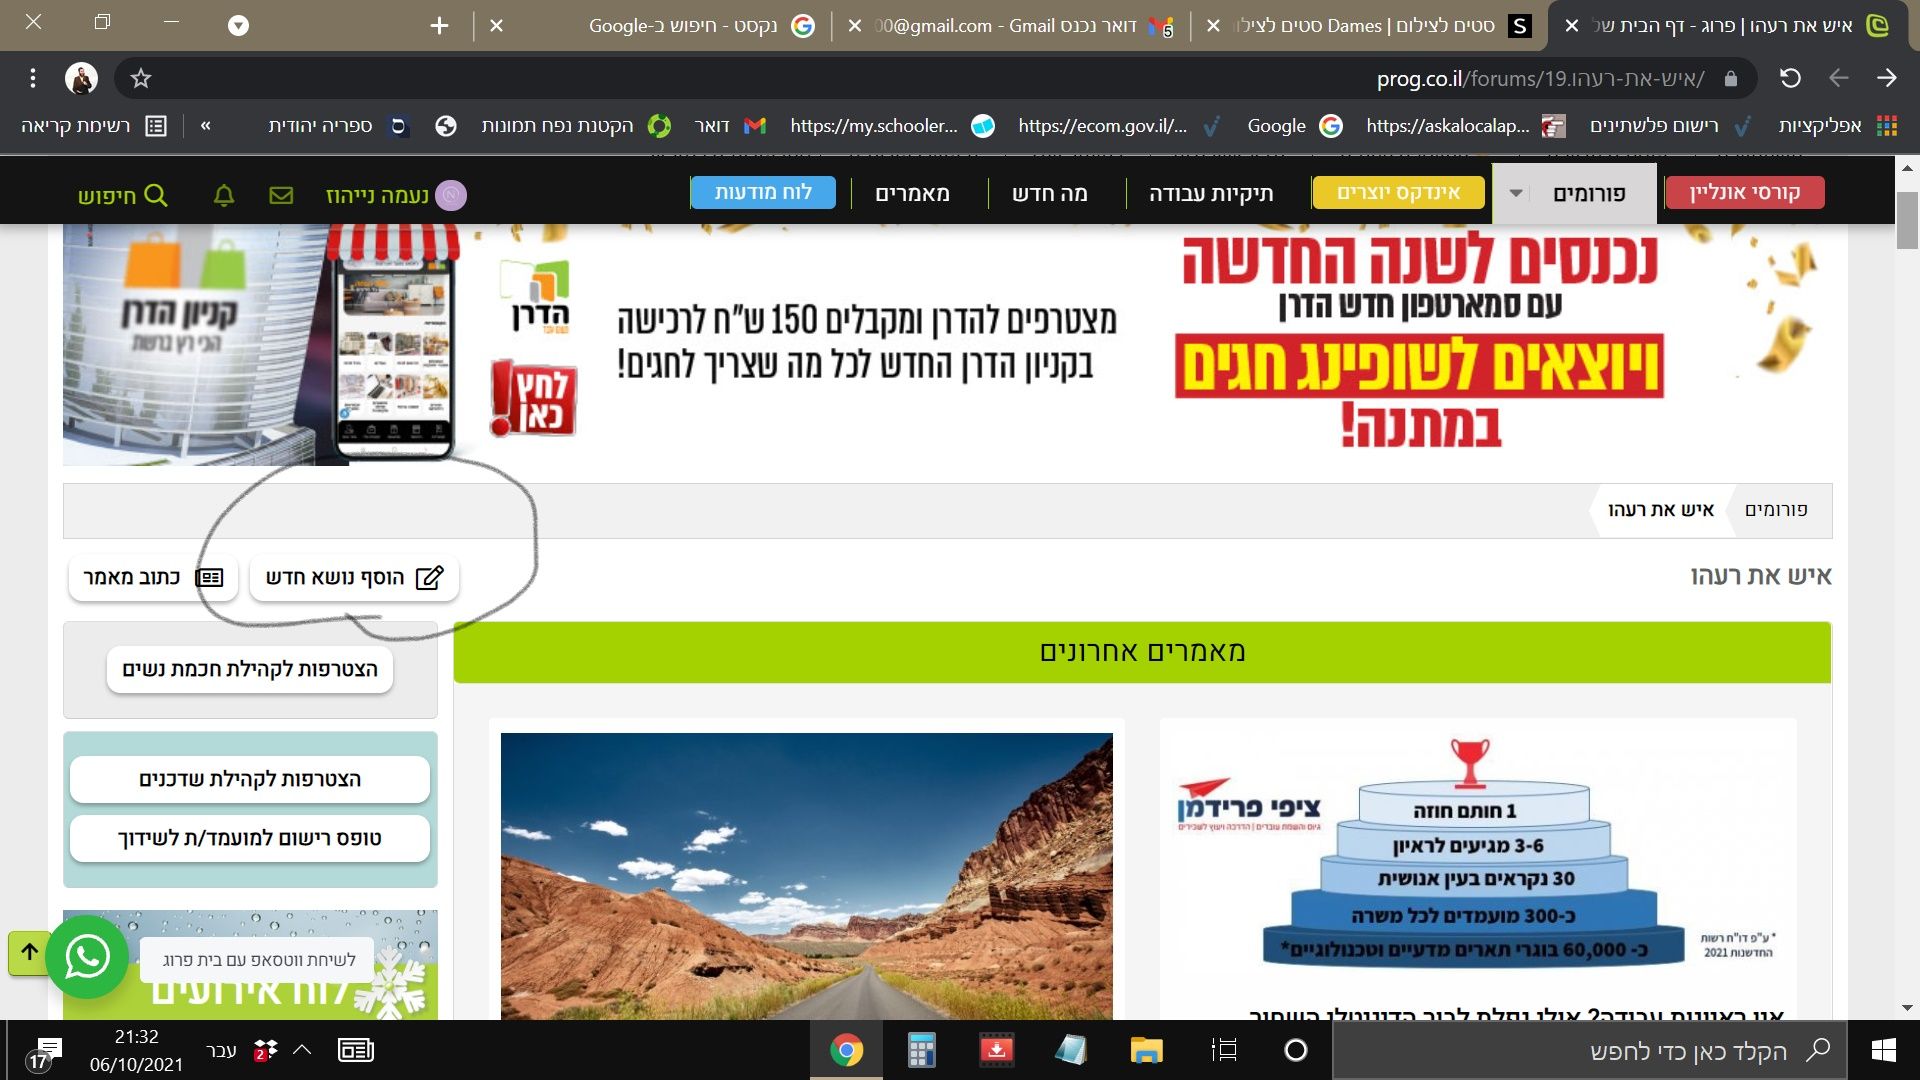Expand the bookmarks overflow chevron «
This screenshot has height=1080, width=1920.
(x=205, y=126)
